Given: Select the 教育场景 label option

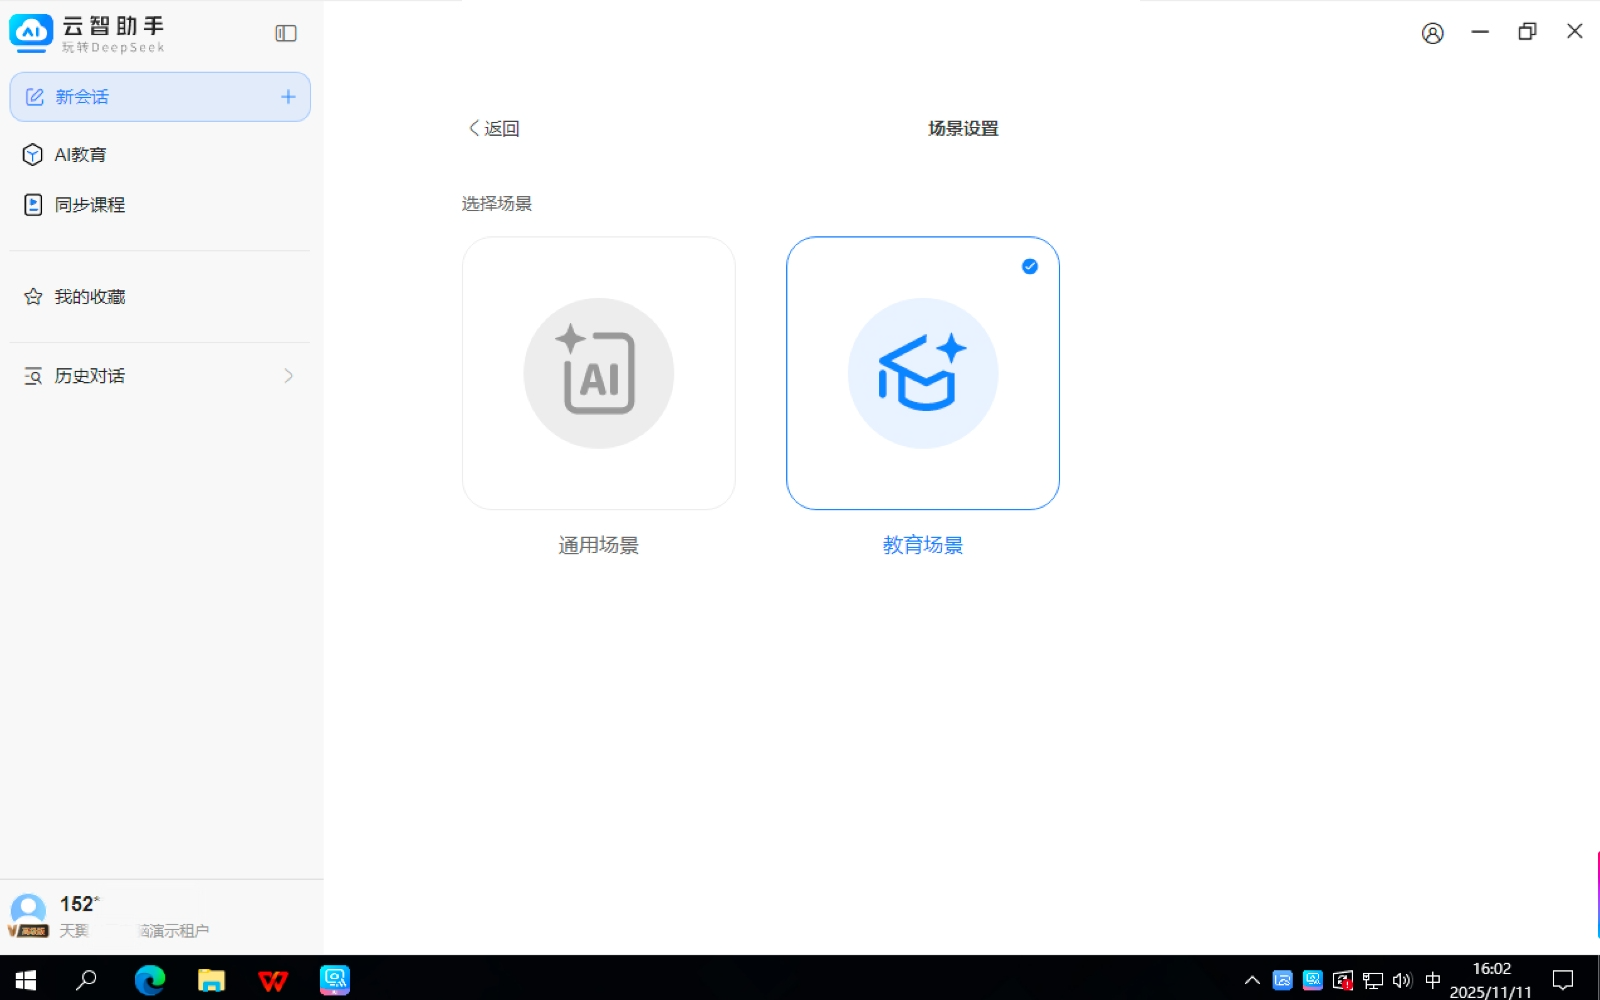Looking at the screenshot, I should [922, 545].
